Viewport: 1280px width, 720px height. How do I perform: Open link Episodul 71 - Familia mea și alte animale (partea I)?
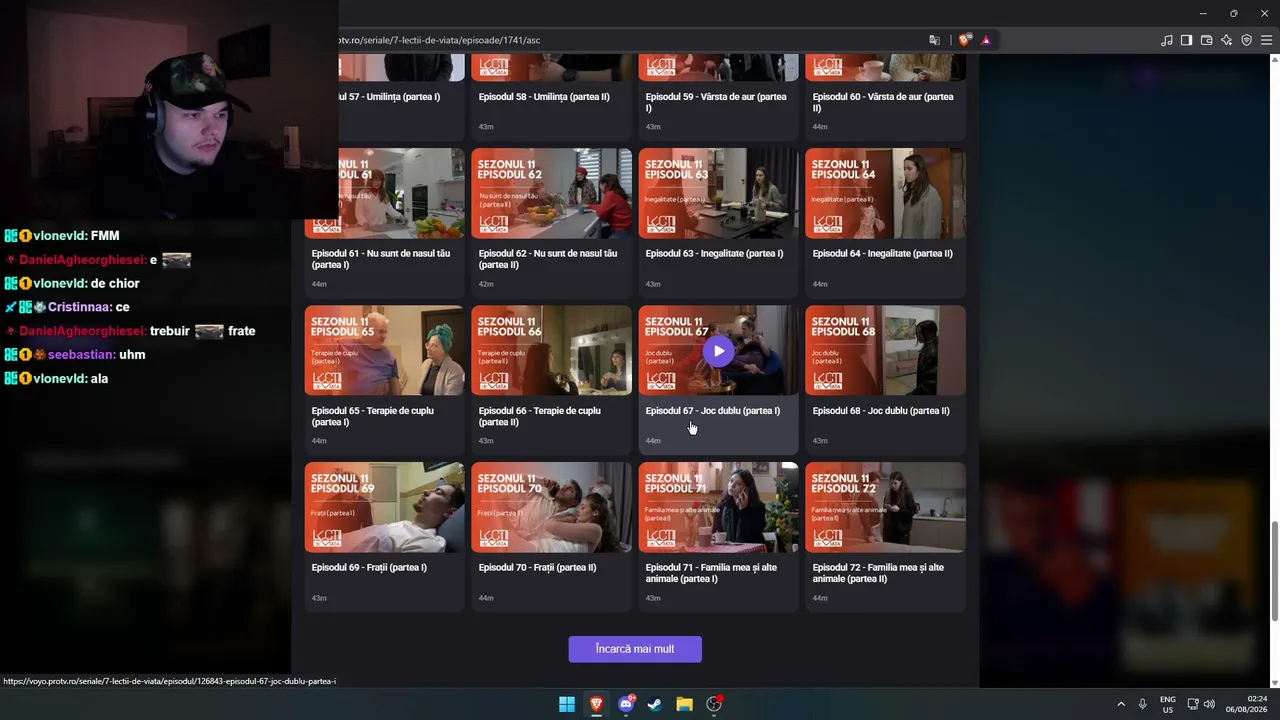tap(711, 573)
